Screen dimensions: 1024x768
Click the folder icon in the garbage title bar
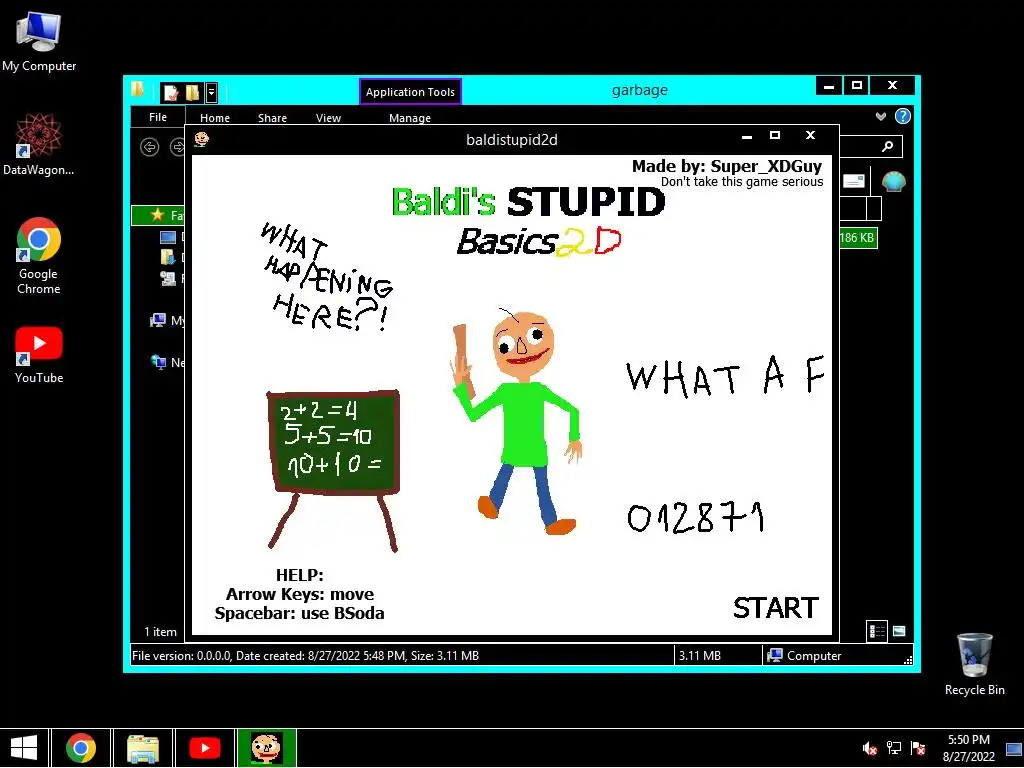point(137,89)
